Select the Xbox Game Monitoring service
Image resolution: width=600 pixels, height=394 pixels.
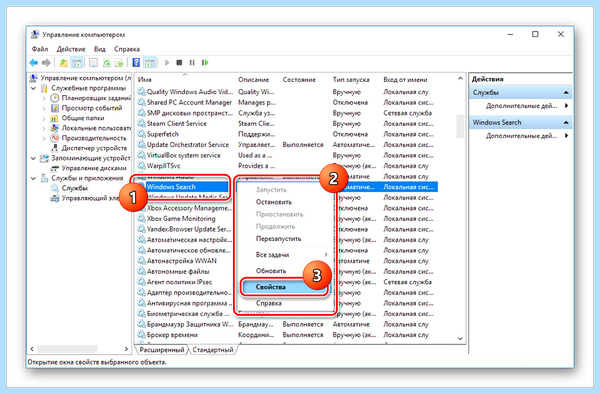[x=181, y=218]
